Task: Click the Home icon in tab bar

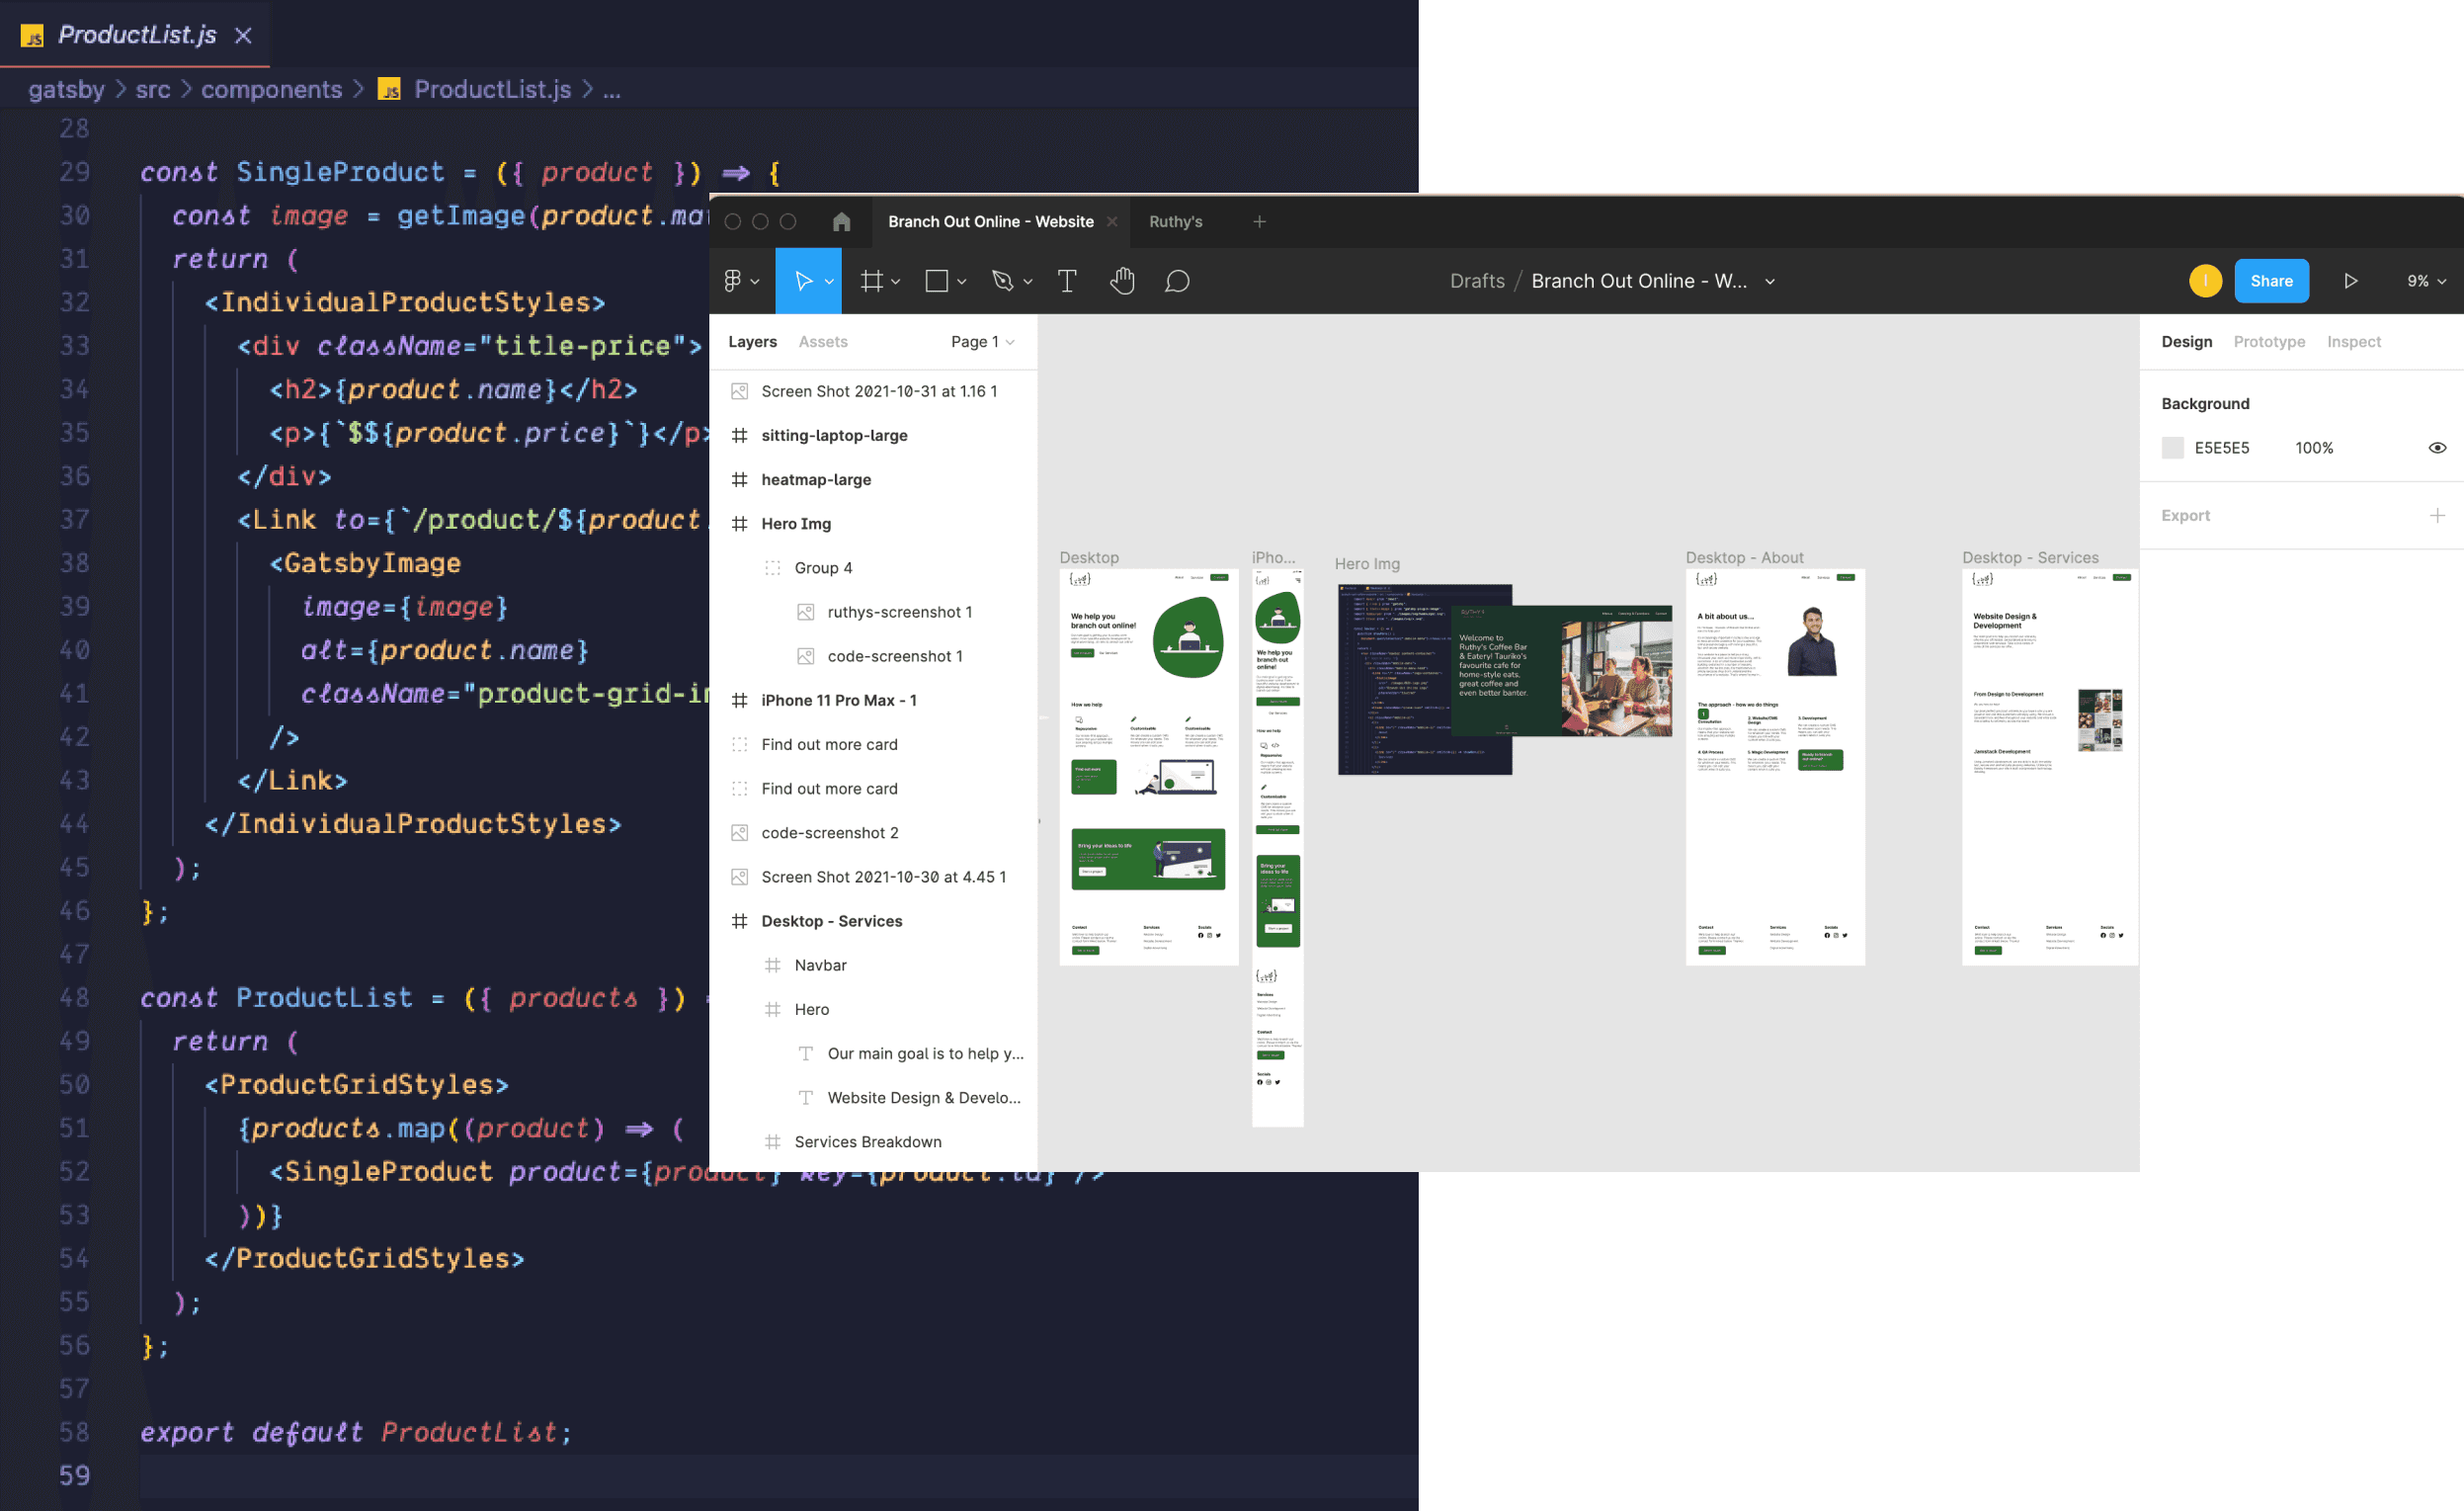Action: 842,221
